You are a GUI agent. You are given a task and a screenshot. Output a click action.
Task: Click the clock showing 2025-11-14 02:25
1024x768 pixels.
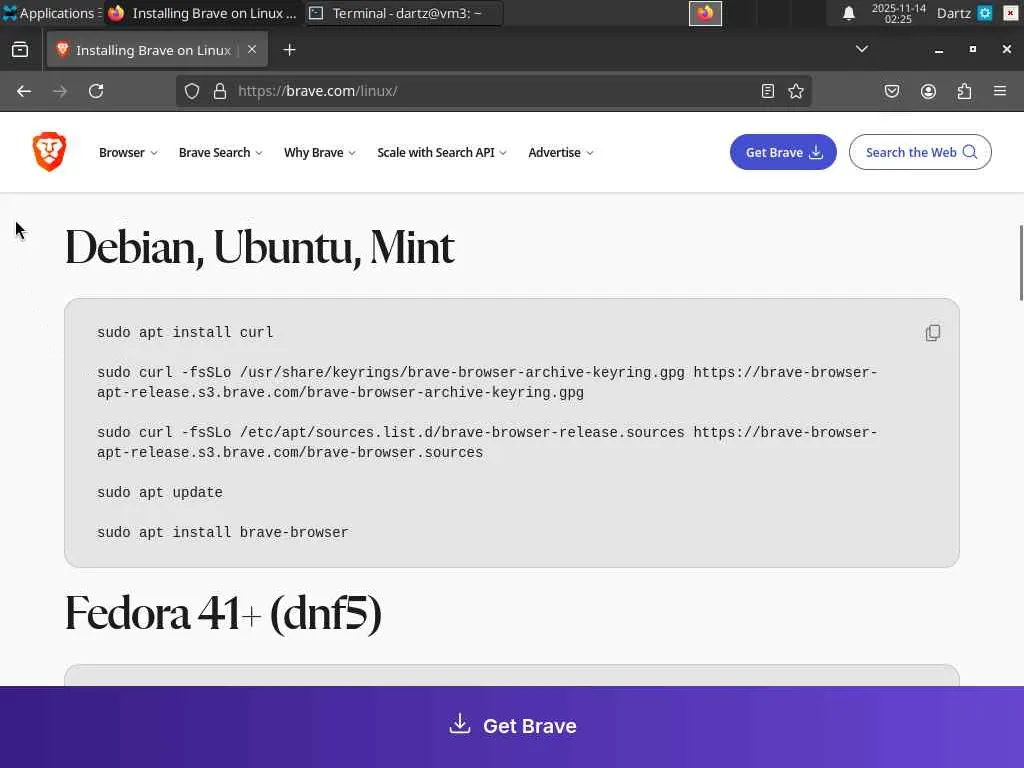[x=899, y=13]
